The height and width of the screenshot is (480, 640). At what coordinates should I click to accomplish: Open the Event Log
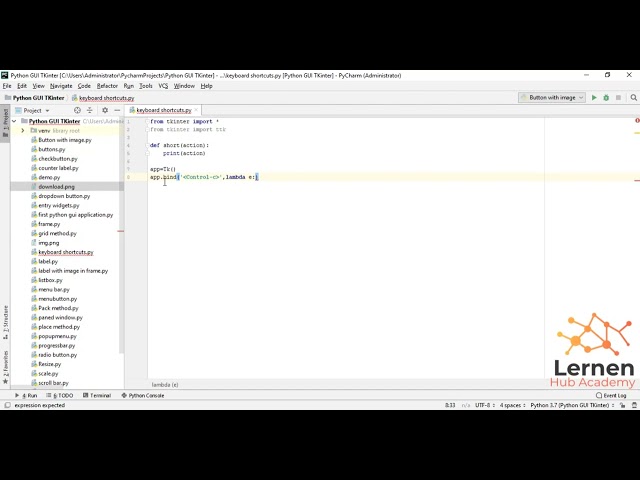coord(611,396)
